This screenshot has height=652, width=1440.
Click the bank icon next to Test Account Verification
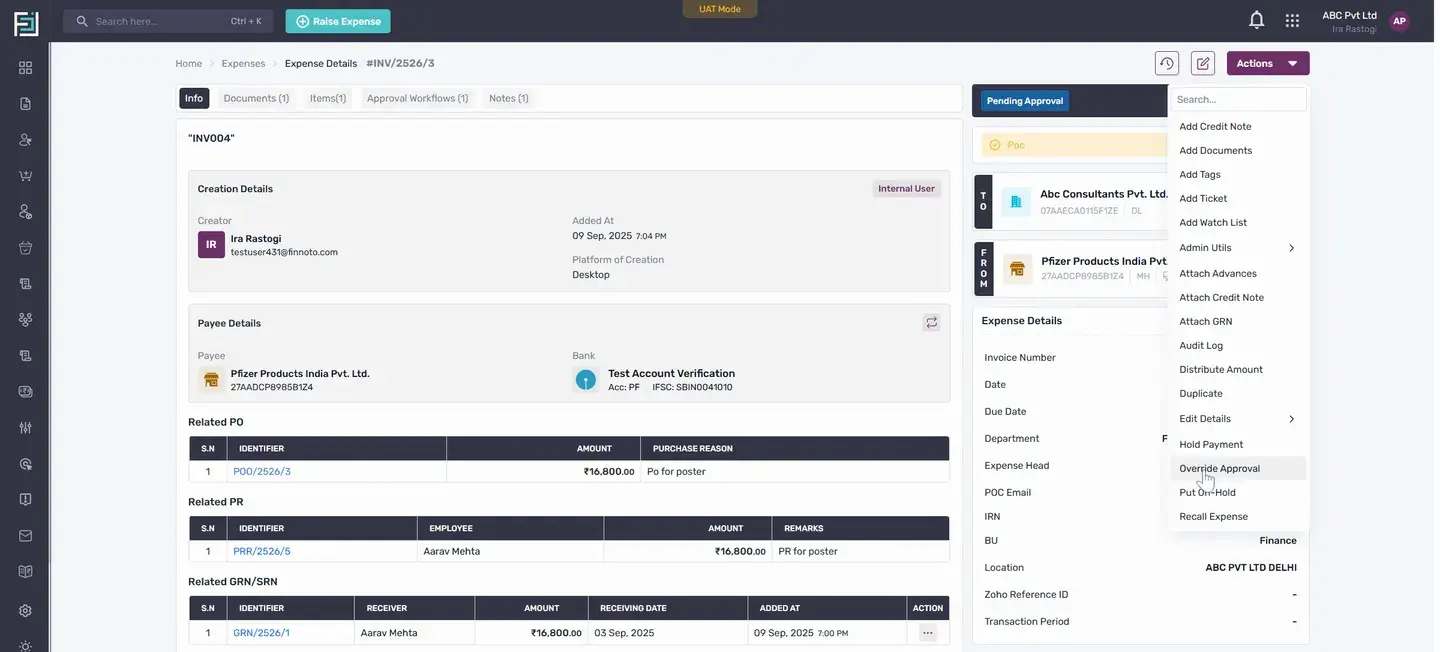coord(586,380)
